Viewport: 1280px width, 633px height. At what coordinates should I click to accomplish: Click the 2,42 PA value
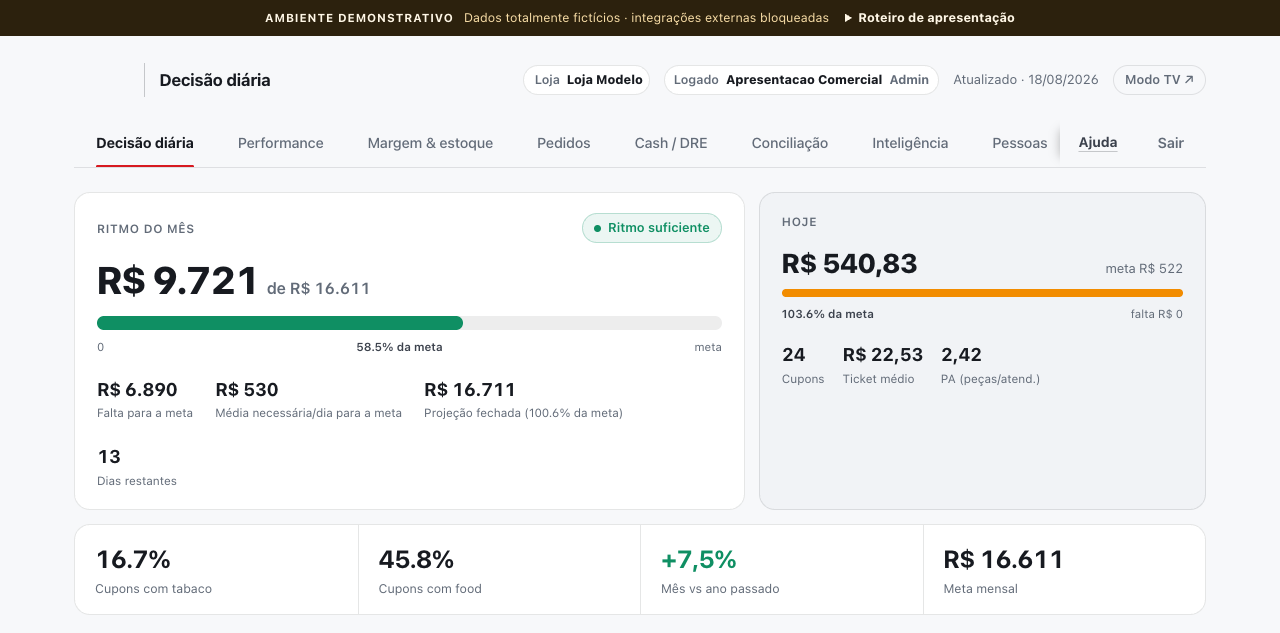click(x=961, y=355)
